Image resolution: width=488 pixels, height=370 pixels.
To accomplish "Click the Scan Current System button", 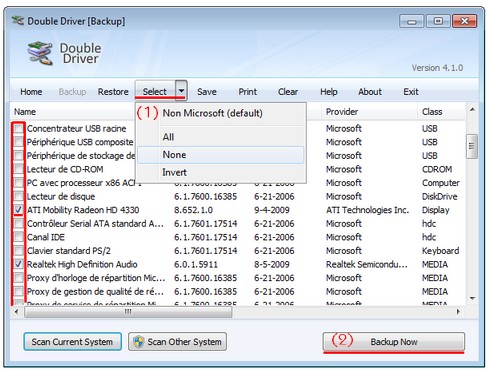I will coord(72,342).
